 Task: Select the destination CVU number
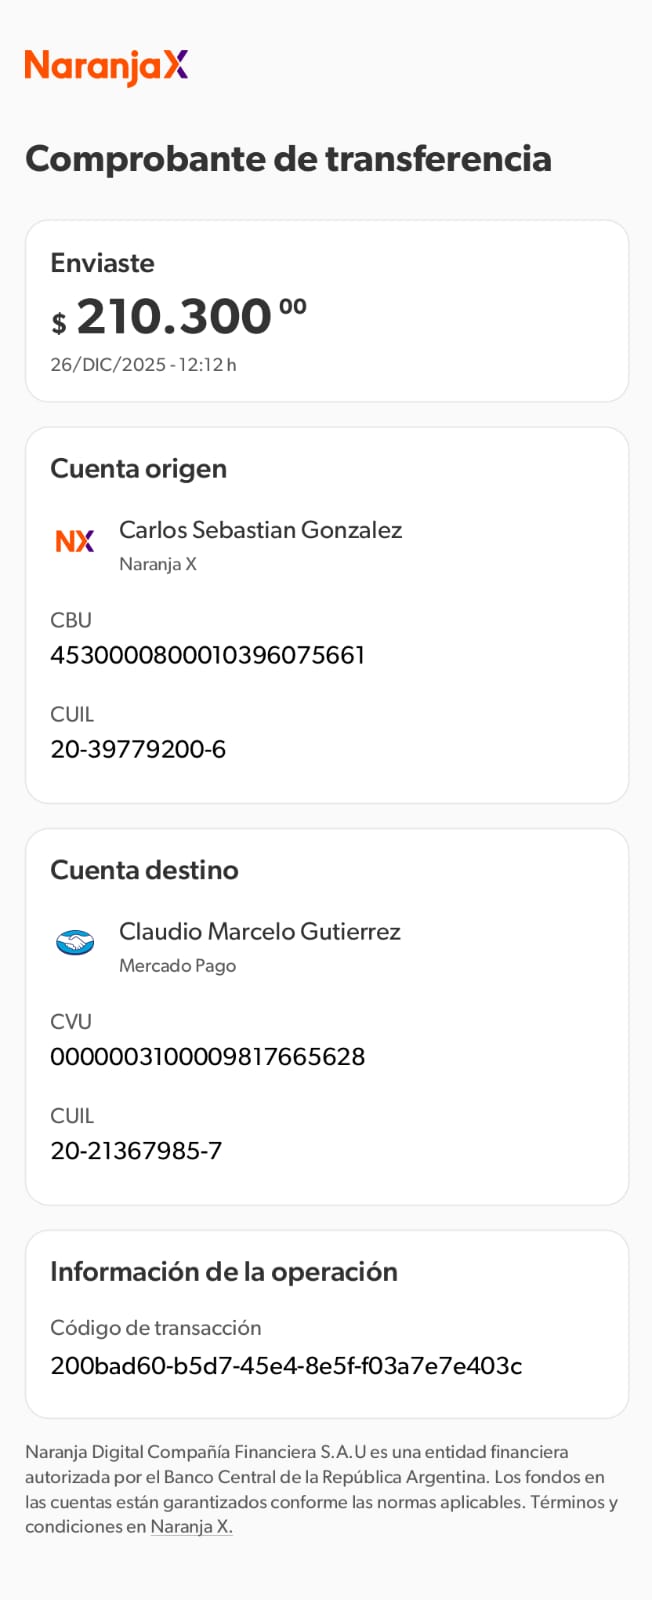tap(207, 1056)
